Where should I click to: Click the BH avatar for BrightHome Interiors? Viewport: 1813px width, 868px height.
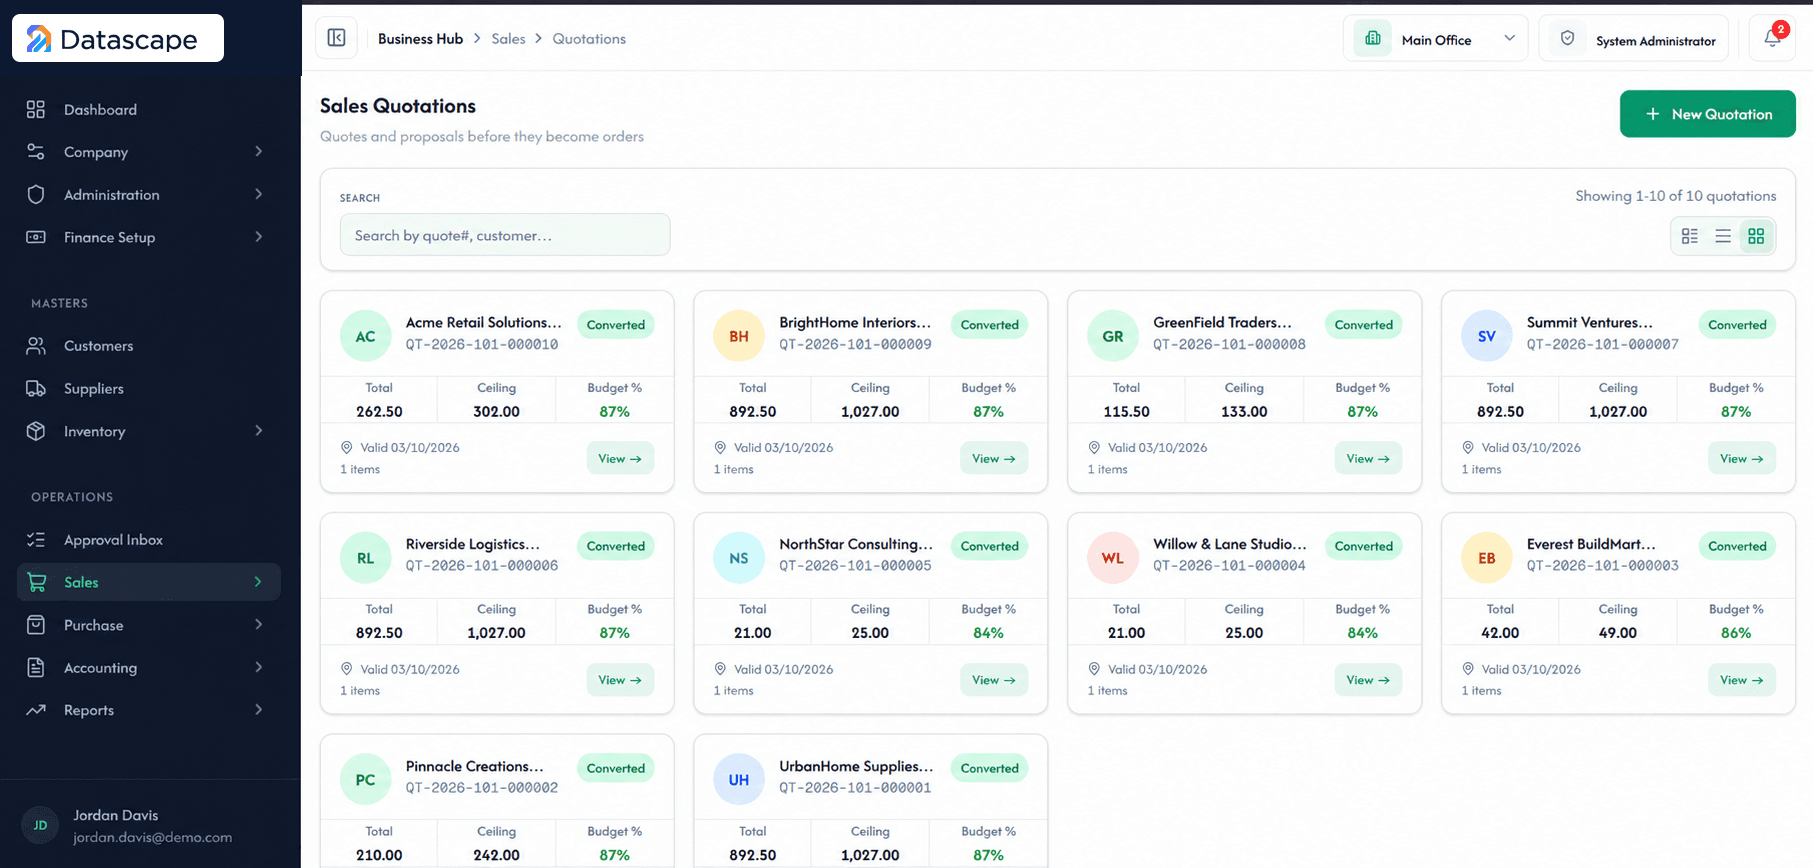(x=739, y=336)
